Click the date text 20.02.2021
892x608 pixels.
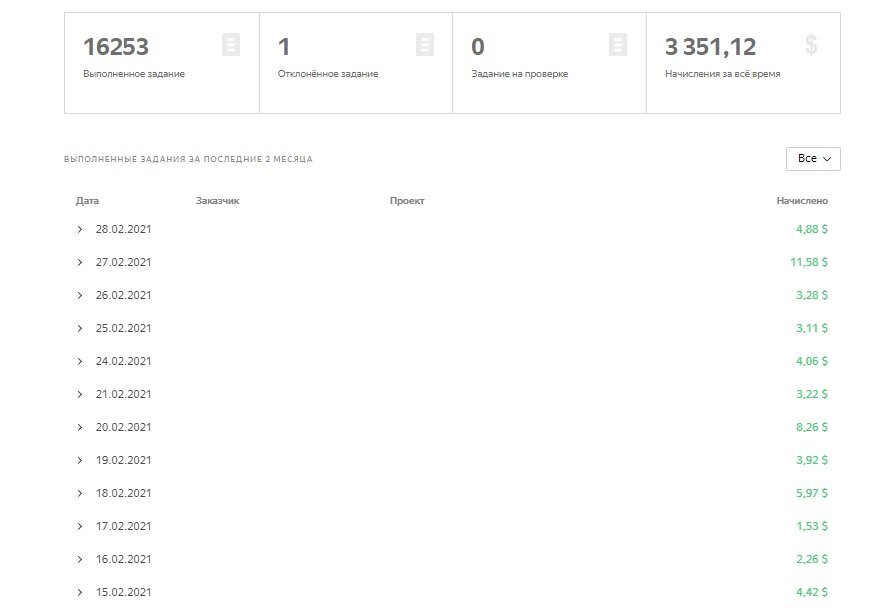click(x=123, y=427)
